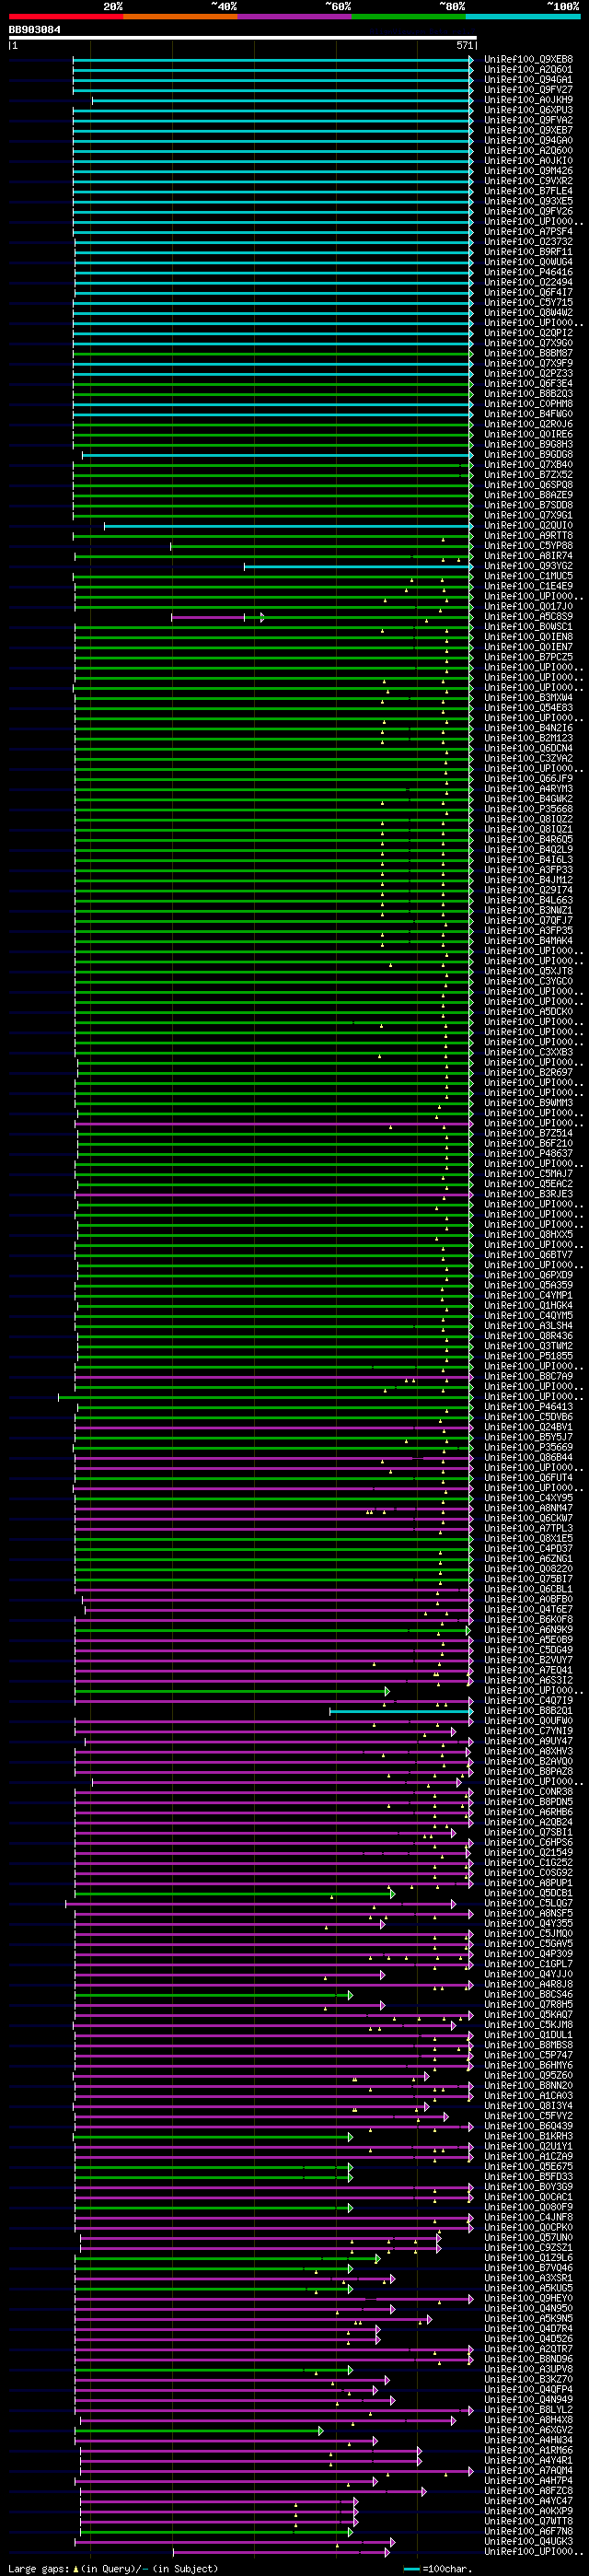Select the UniRef100_B7FLE4 label
This screenshot has height=2576, width=589.
[x=529, y=191]
